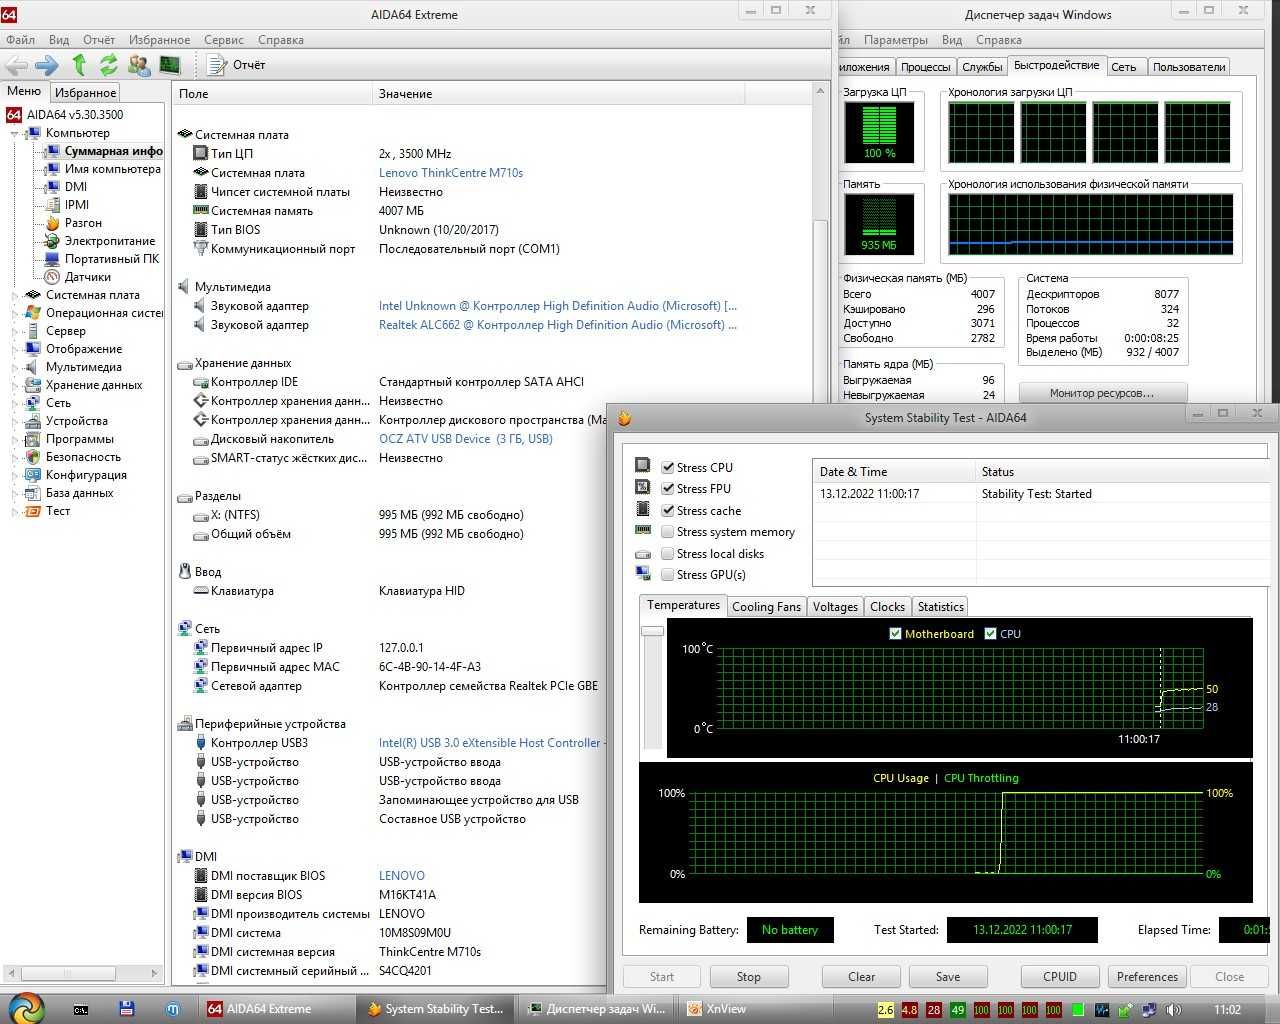1280x1024 pixels.
Task: Click the Refresh icon in AIDA64 toolbar
Action: tap(108, 65)
